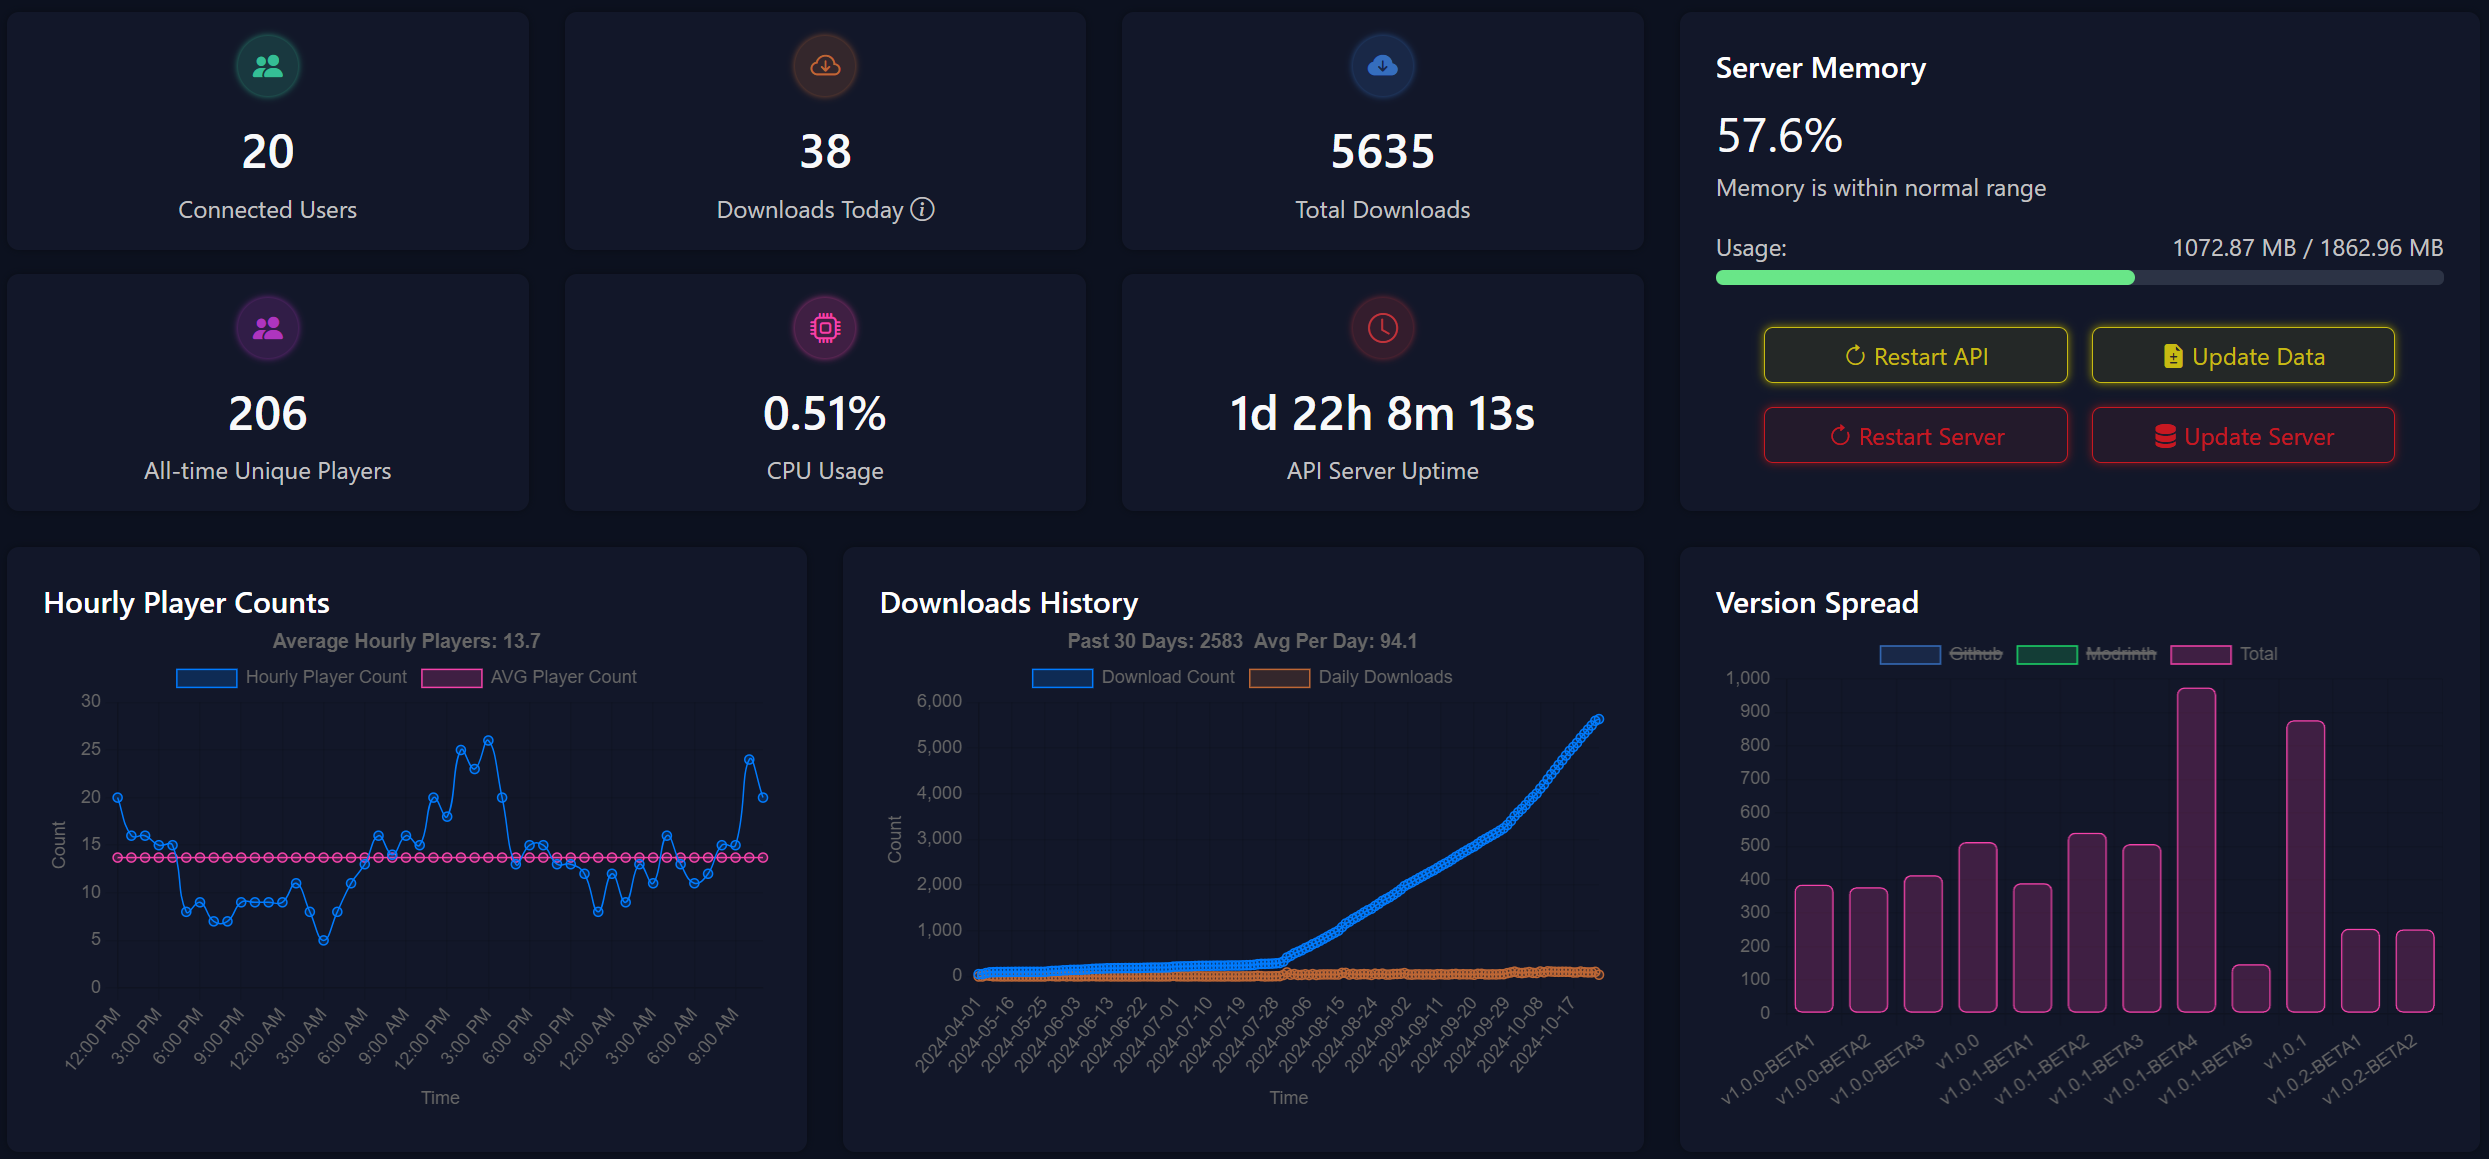Click the Past 30 Days: 2583 subtitle

1155,641
